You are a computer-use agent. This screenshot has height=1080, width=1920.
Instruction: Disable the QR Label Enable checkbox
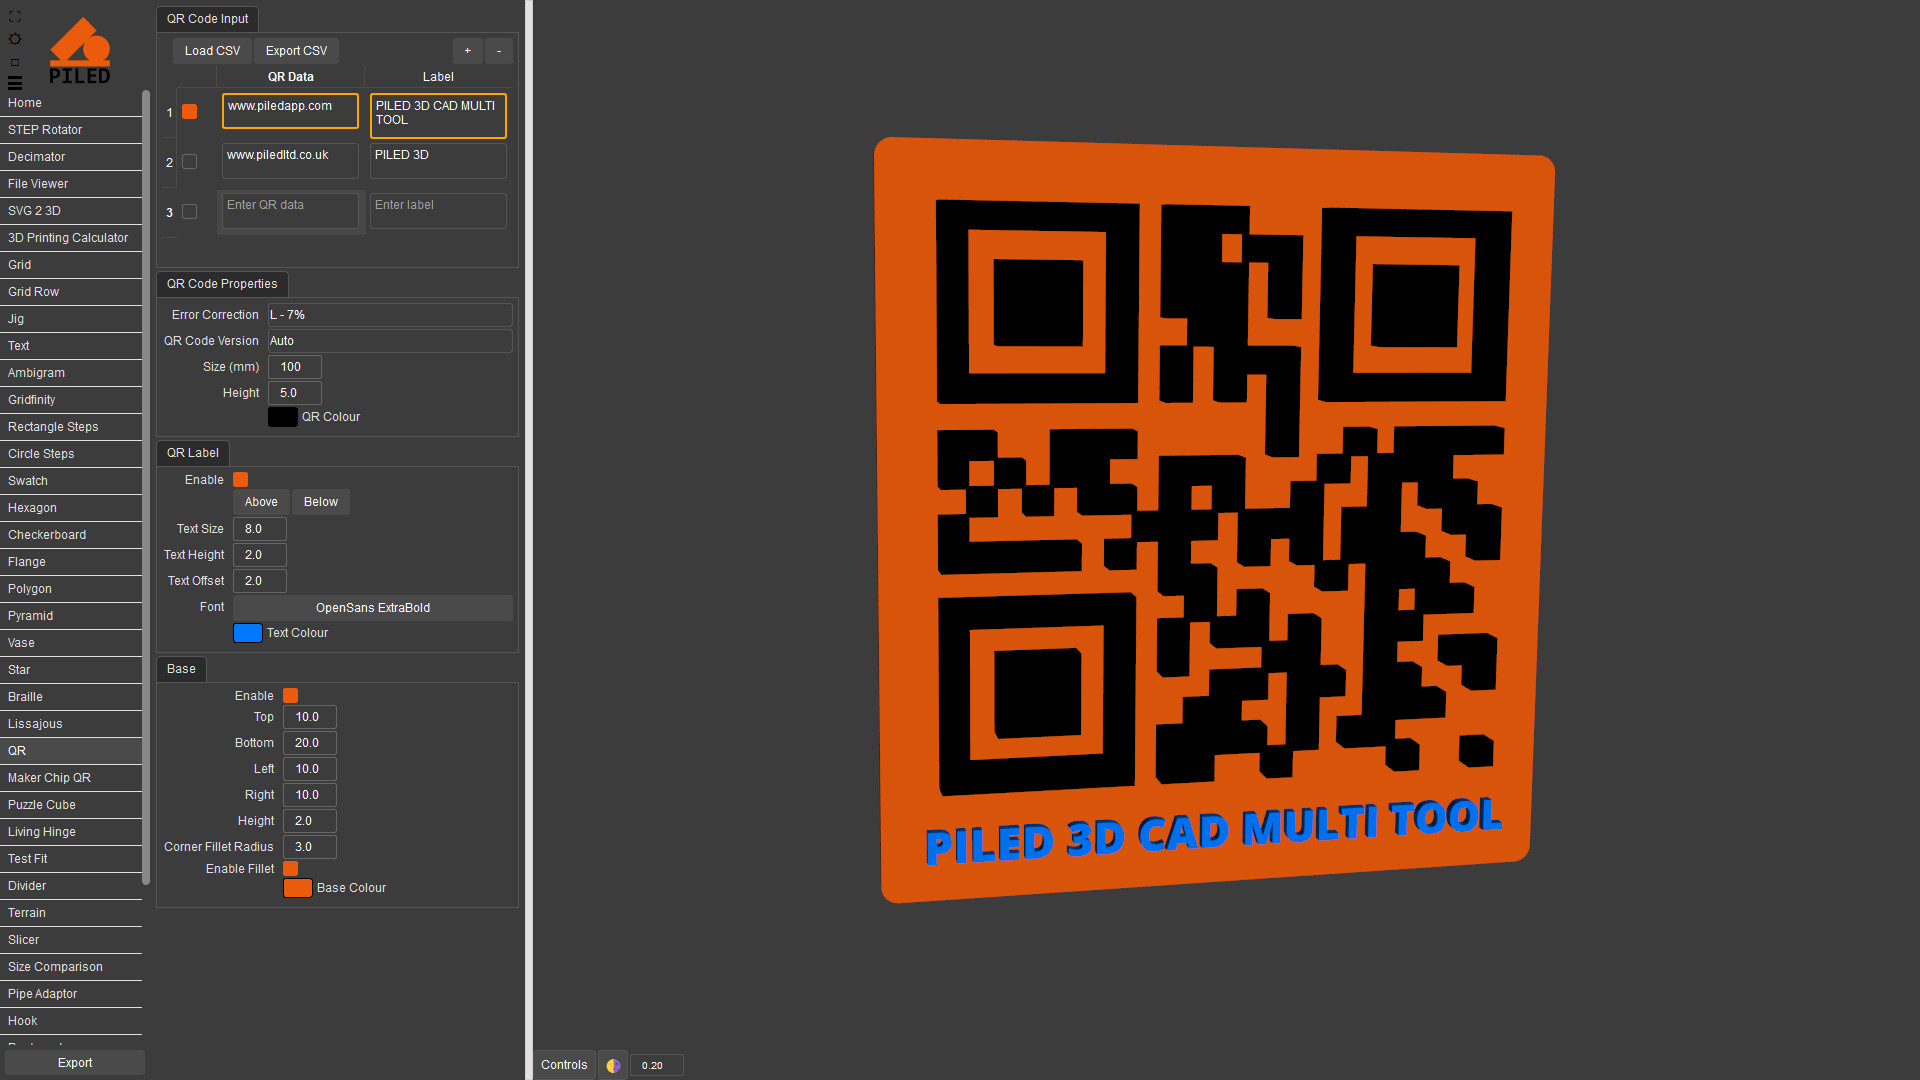(x=240, y=480)
